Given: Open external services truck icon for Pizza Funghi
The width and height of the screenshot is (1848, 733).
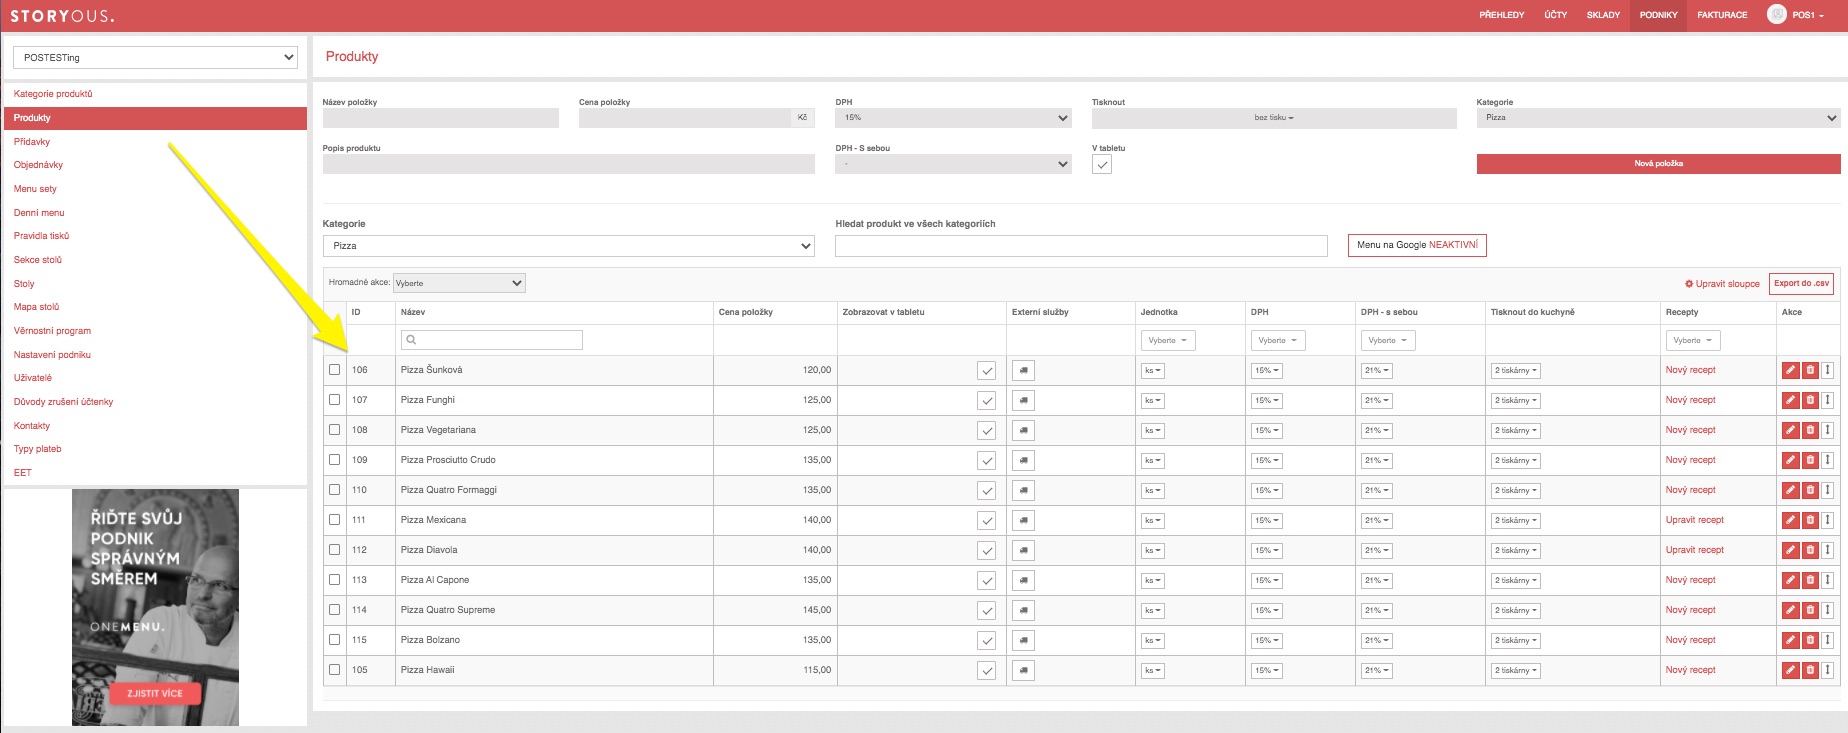Looking at the screenshot, I should pyautogui.click(x=1023, y=400).
